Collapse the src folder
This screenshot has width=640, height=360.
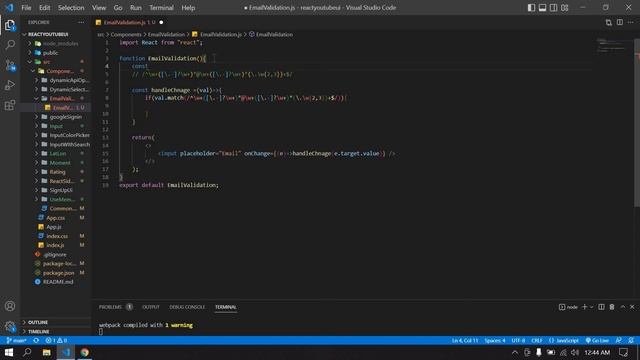[x=56, y=62]
